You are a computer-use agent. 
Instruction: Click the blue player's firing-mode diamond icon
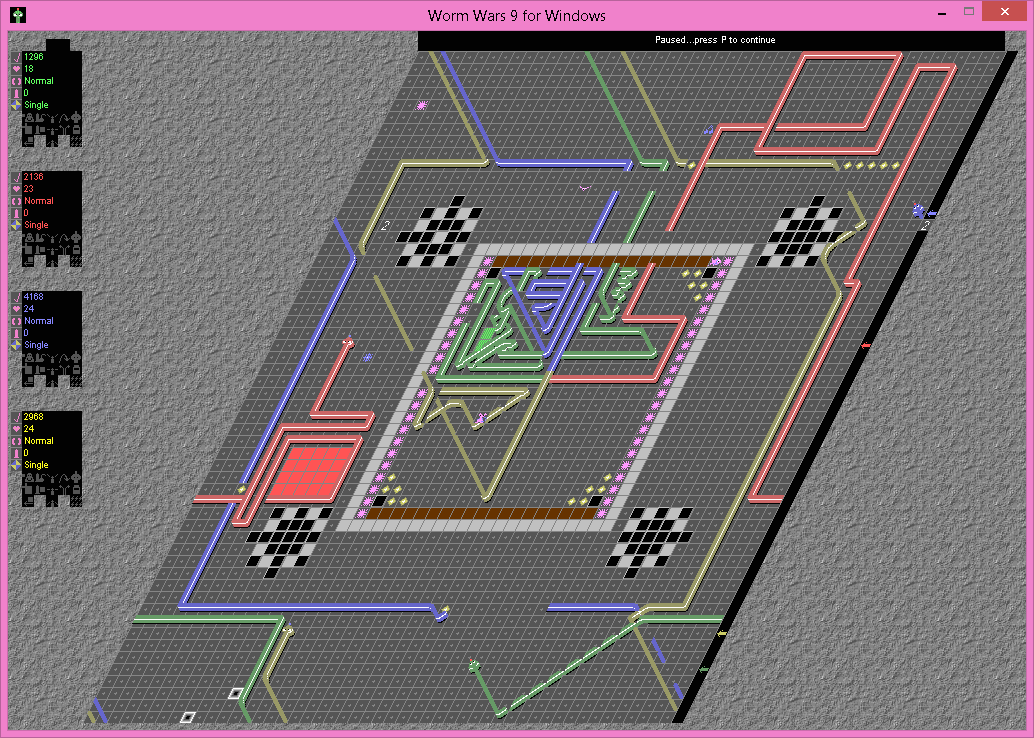tap(16, 345)
